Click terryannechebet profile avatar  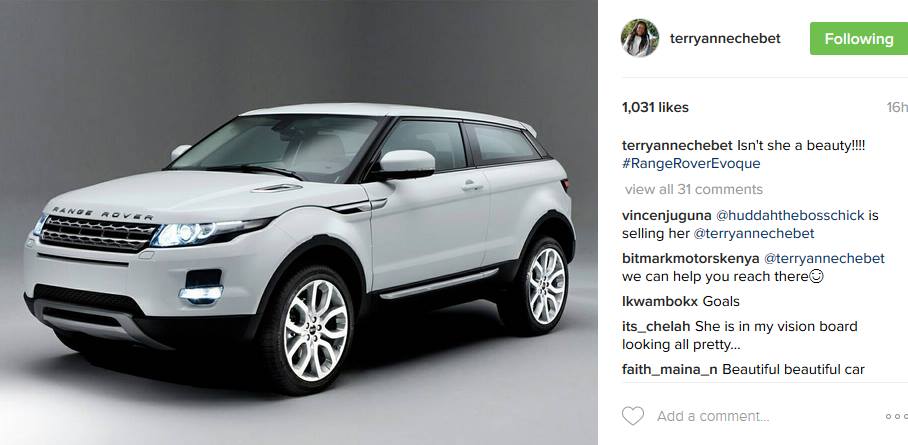(640, 38)
